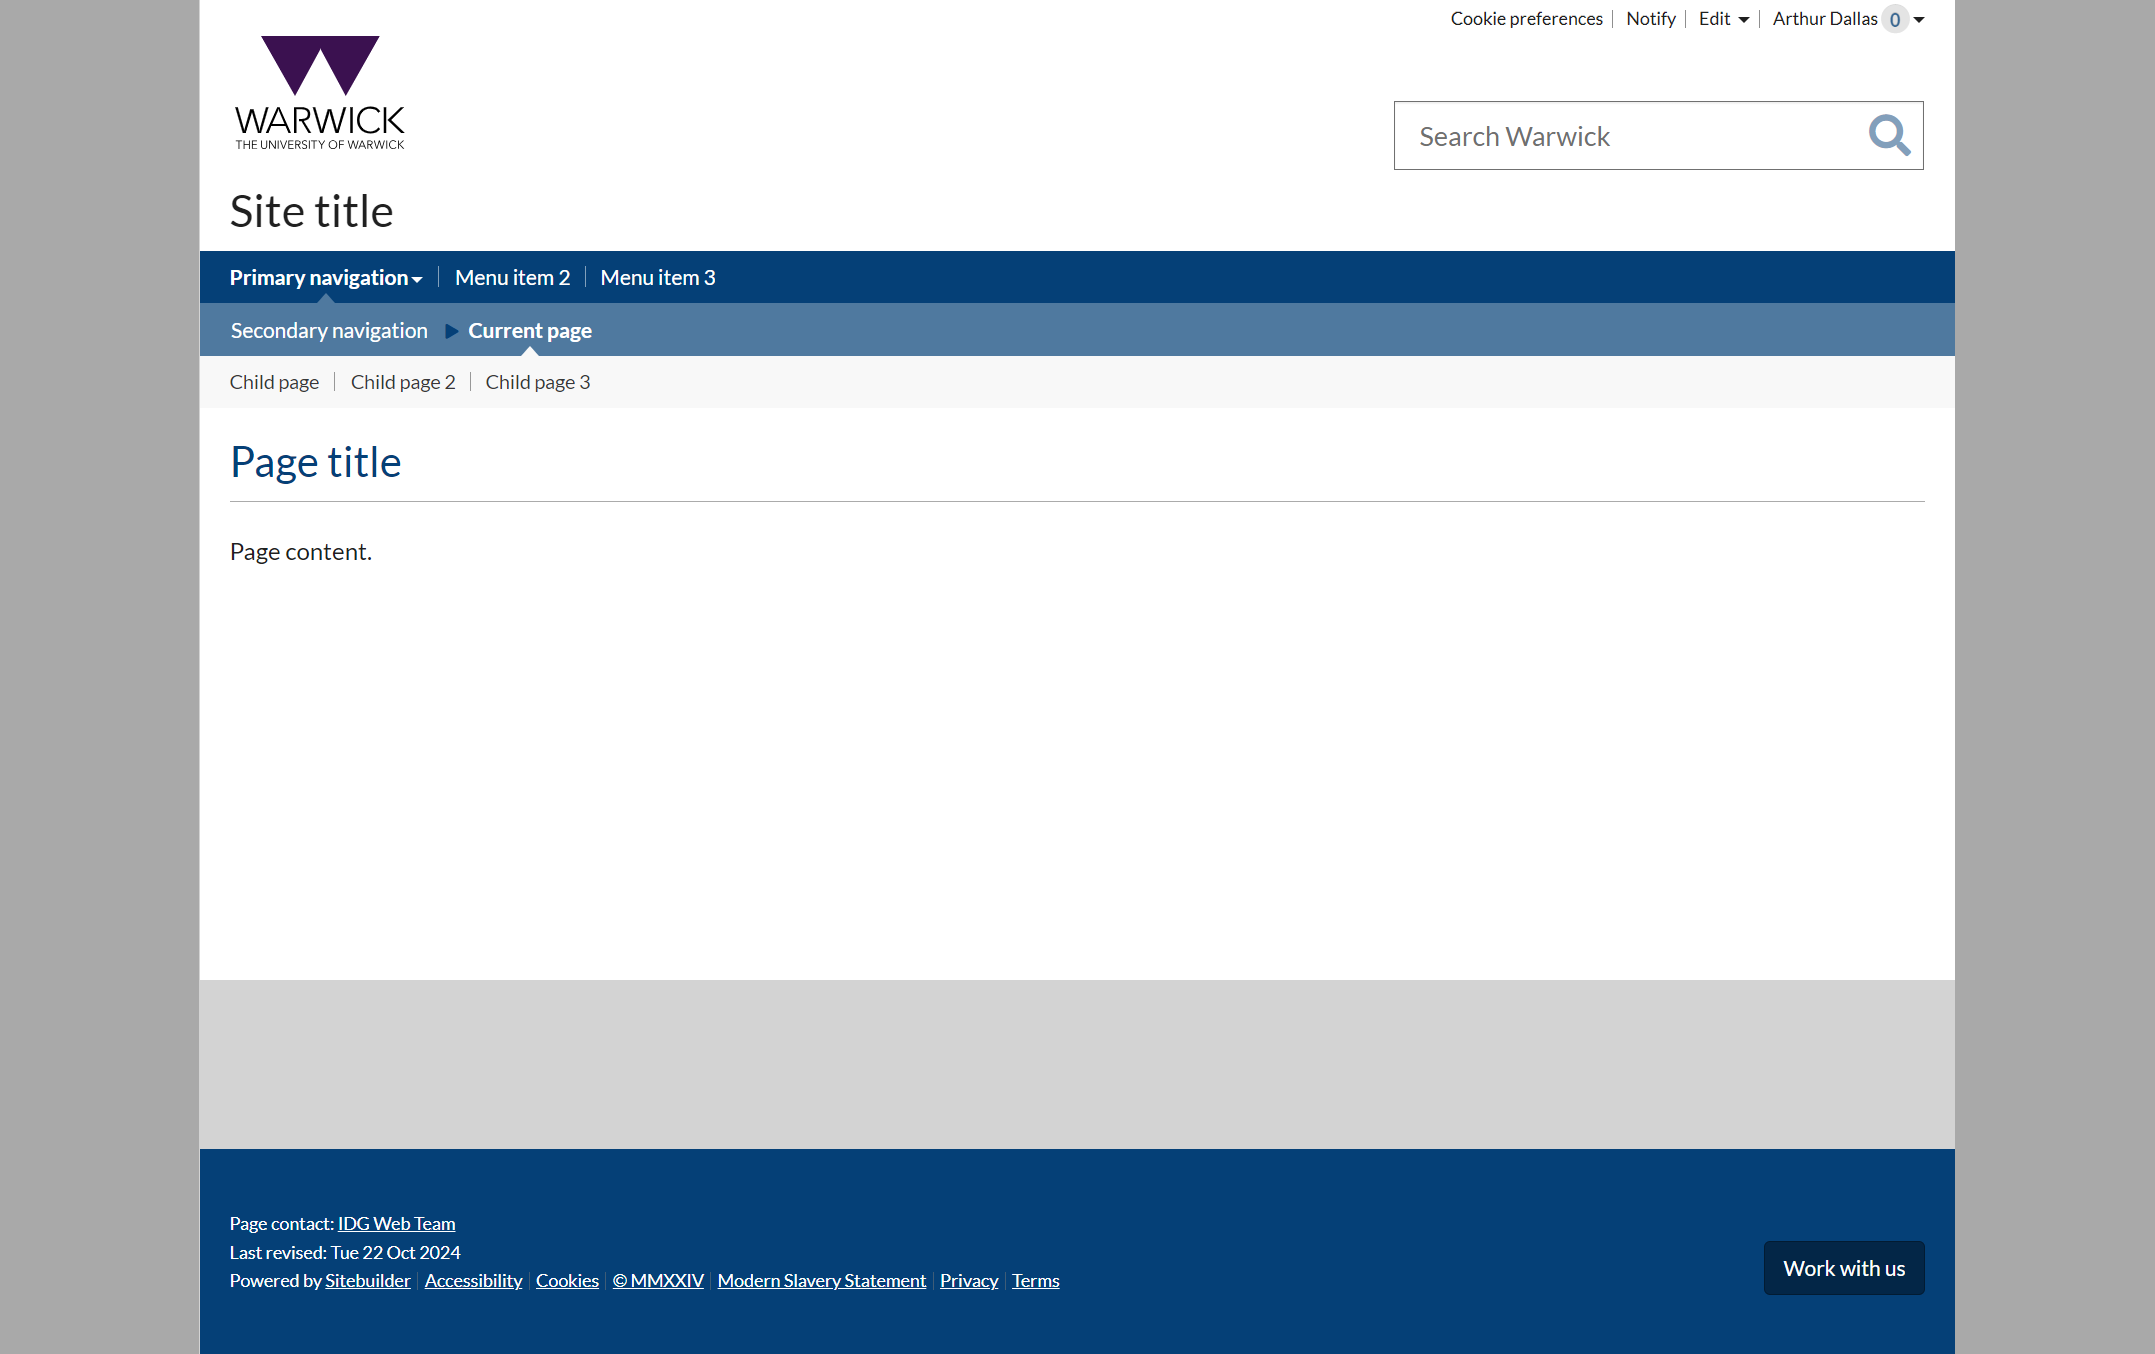The image size is (2155, 1354).
Task: Expand the Primary navigation dropdown
Action: pos(325,278)
